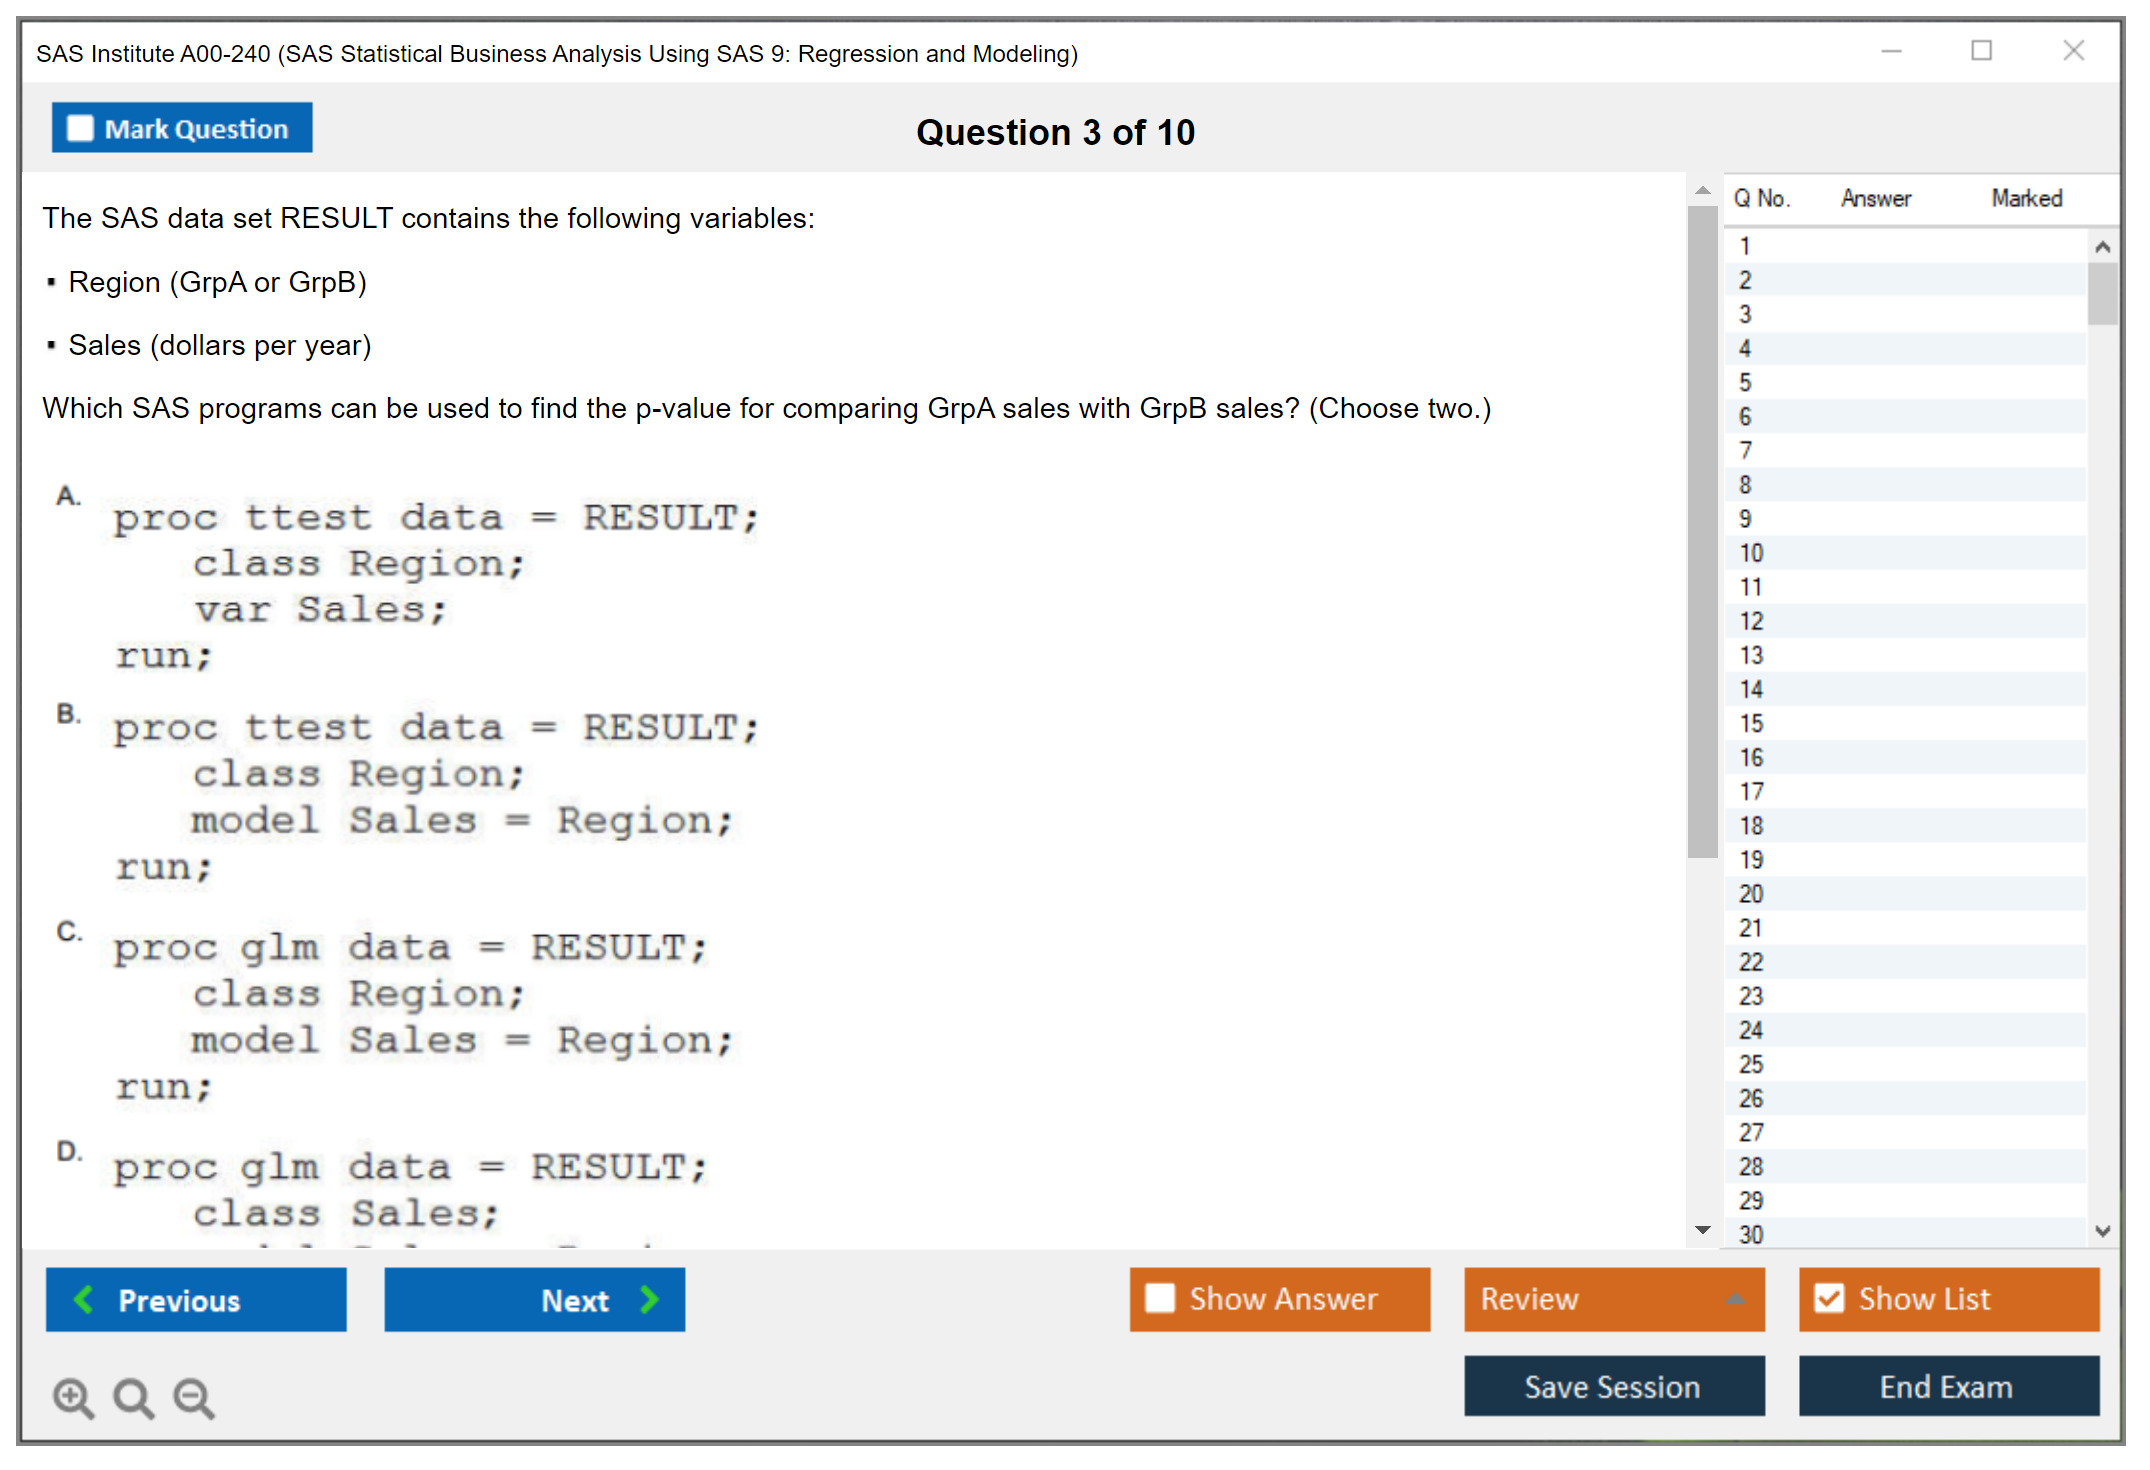Viewport: 2150px width, 1470px height.
Task: Click the green right chevron on Next
Action: pos(650,1299)
